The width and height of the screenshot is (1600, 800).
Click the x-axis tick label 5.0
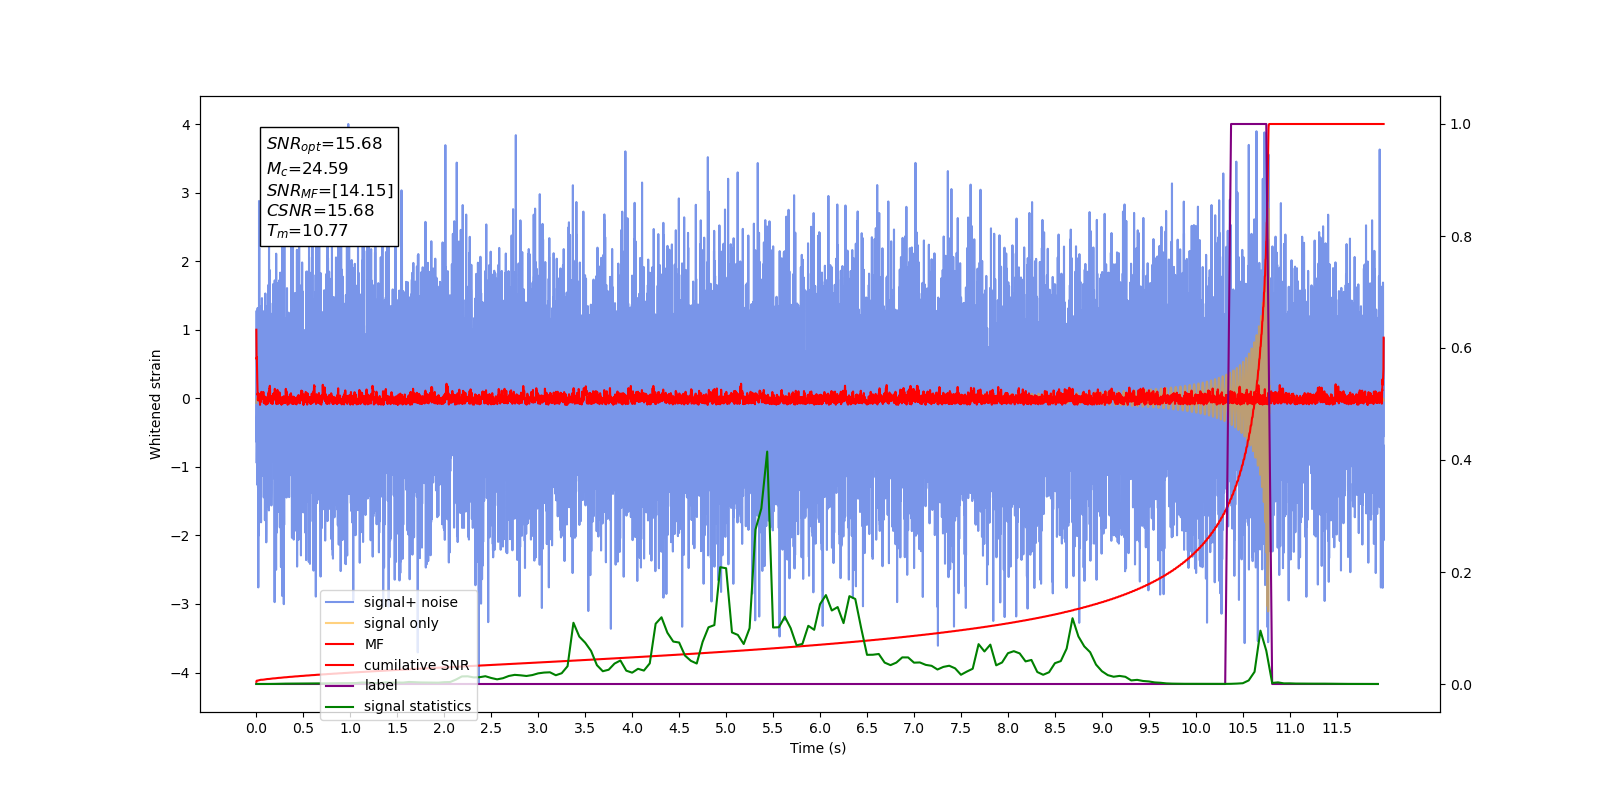pyautogui.click(x=726, y=728)
